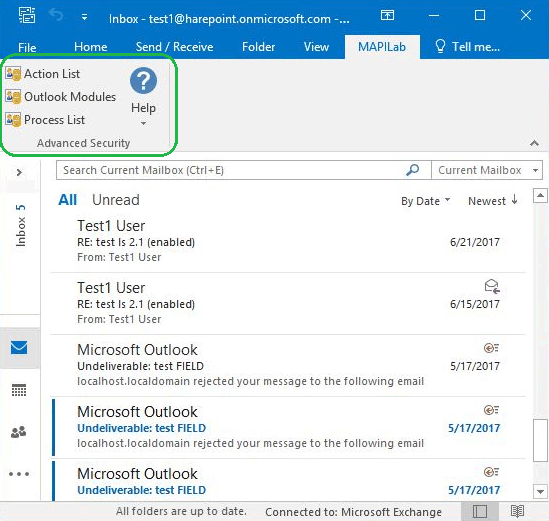This screenshot has height=521, width=549.
Task: Open the vertical Inbox 5 folder label
Action: click(21, 225)
